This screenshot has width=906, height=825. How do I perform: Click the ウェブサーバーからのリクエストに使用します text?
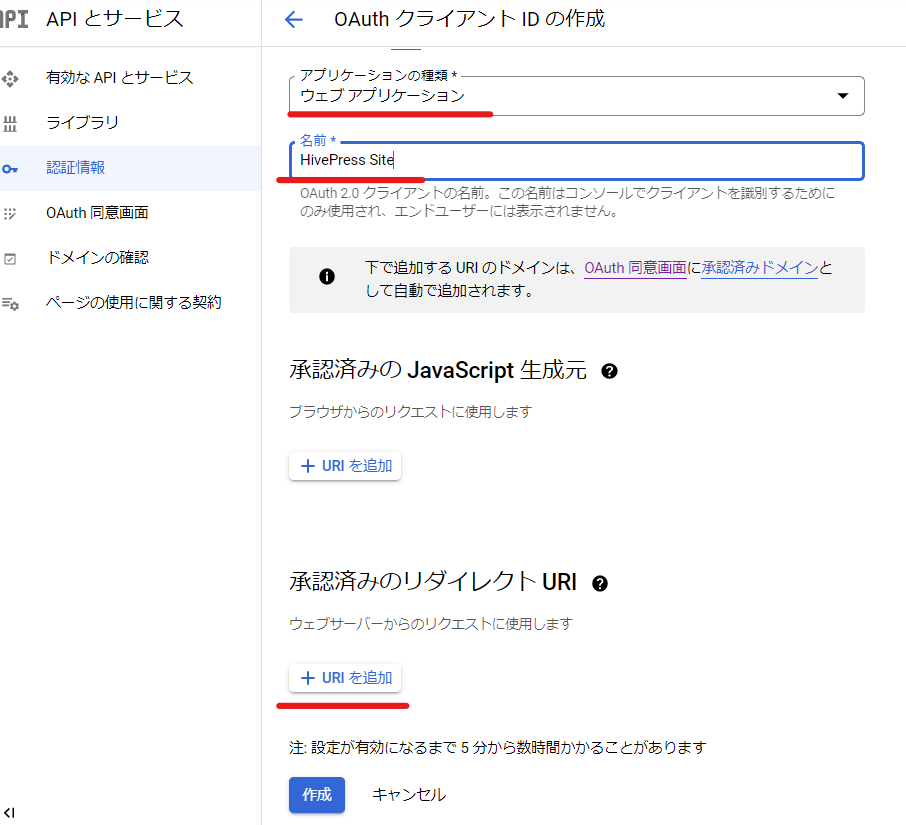(430, 624)
